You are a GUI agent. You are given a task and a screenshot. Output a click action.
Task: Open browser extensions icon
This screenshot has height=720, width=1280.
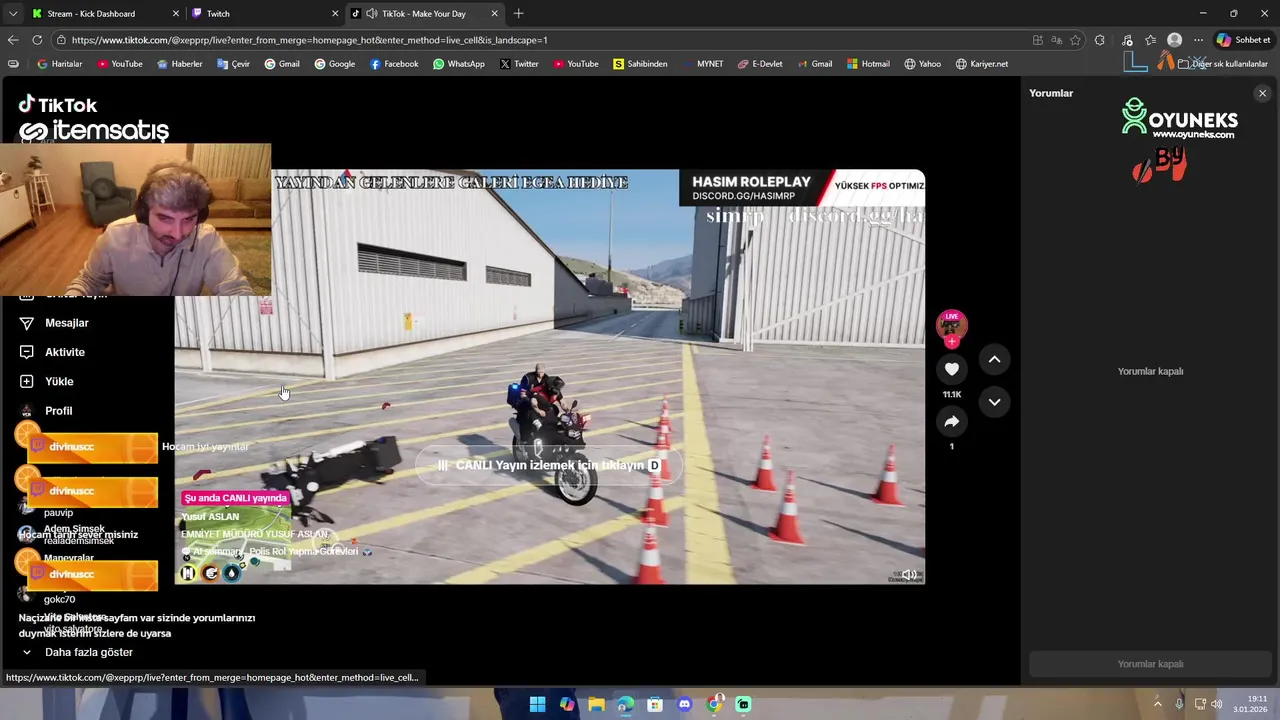[x=1100, y=40]
